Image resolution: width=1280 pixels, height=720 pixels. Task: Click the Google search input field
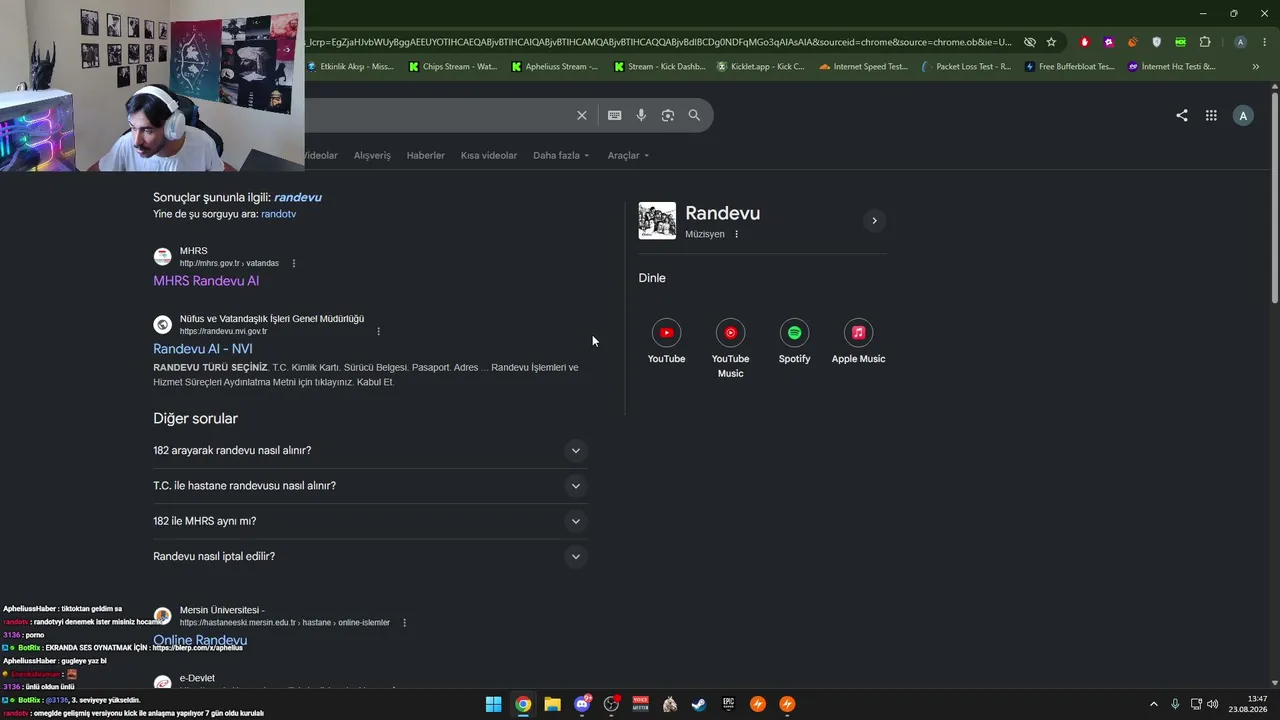click(x=437, y=115)
